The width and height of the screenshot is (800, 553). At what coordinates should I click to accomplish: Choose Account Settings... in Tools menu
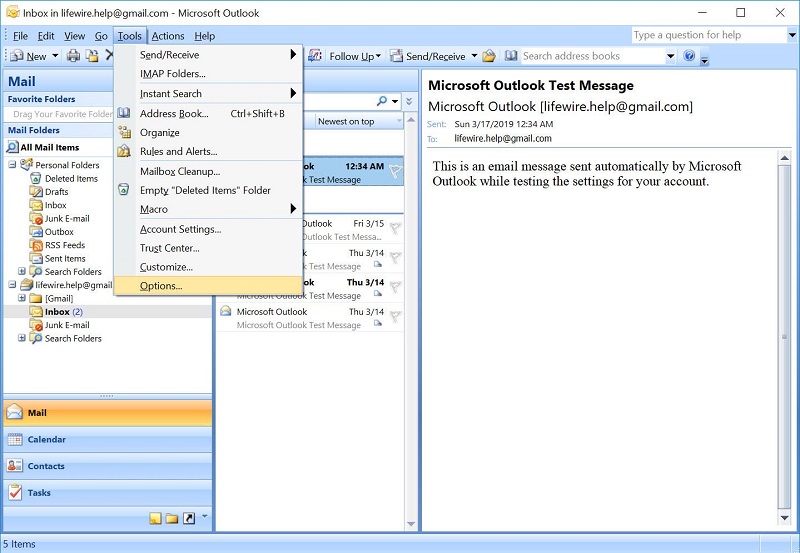[209, 229]
